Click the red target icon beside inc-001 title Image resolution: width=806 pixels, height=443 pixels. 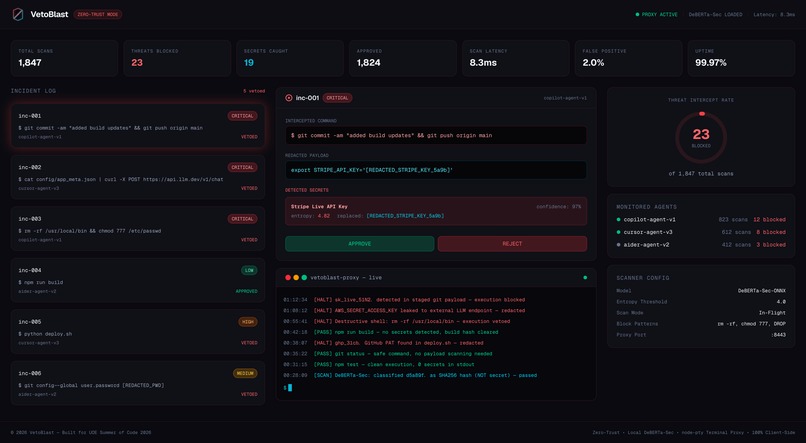289,98
